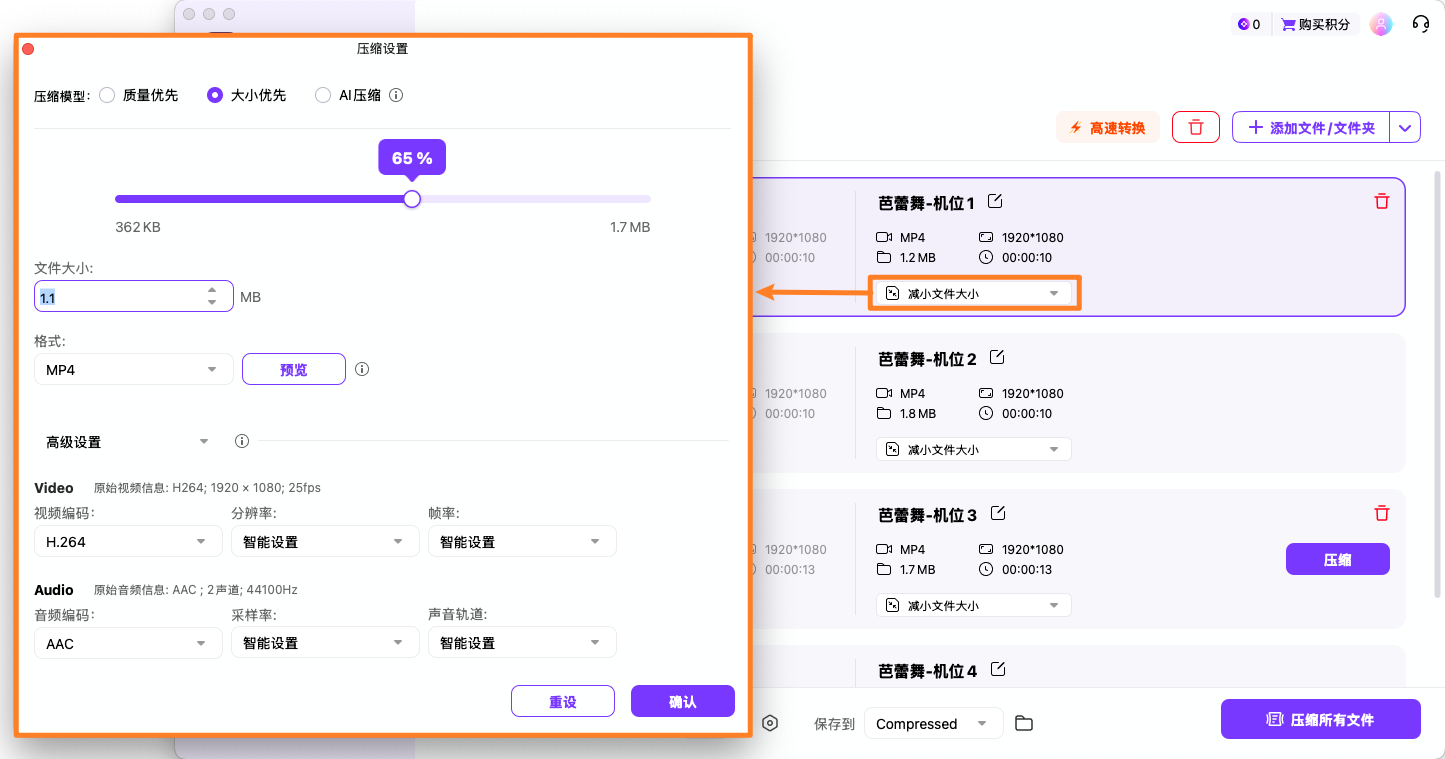The image size is (1445, 759).
Task: Click the red delete-all trash icon
Action: click(1196, 127)
